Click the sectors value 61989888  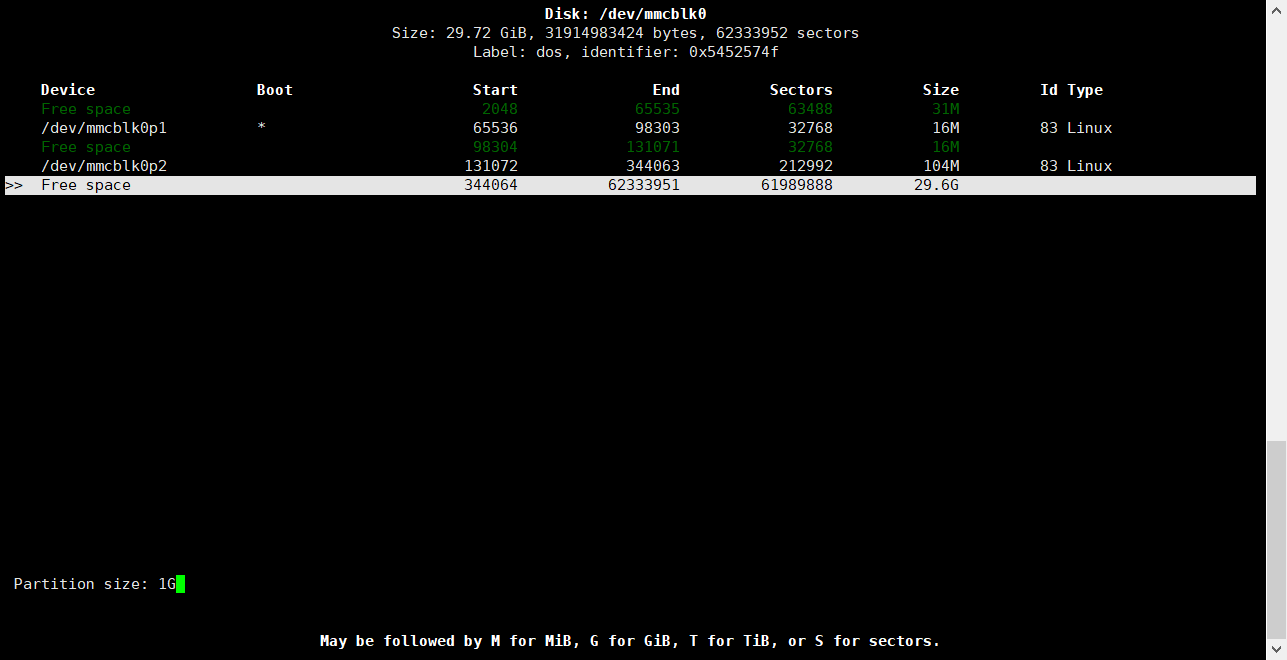point(797,185)
